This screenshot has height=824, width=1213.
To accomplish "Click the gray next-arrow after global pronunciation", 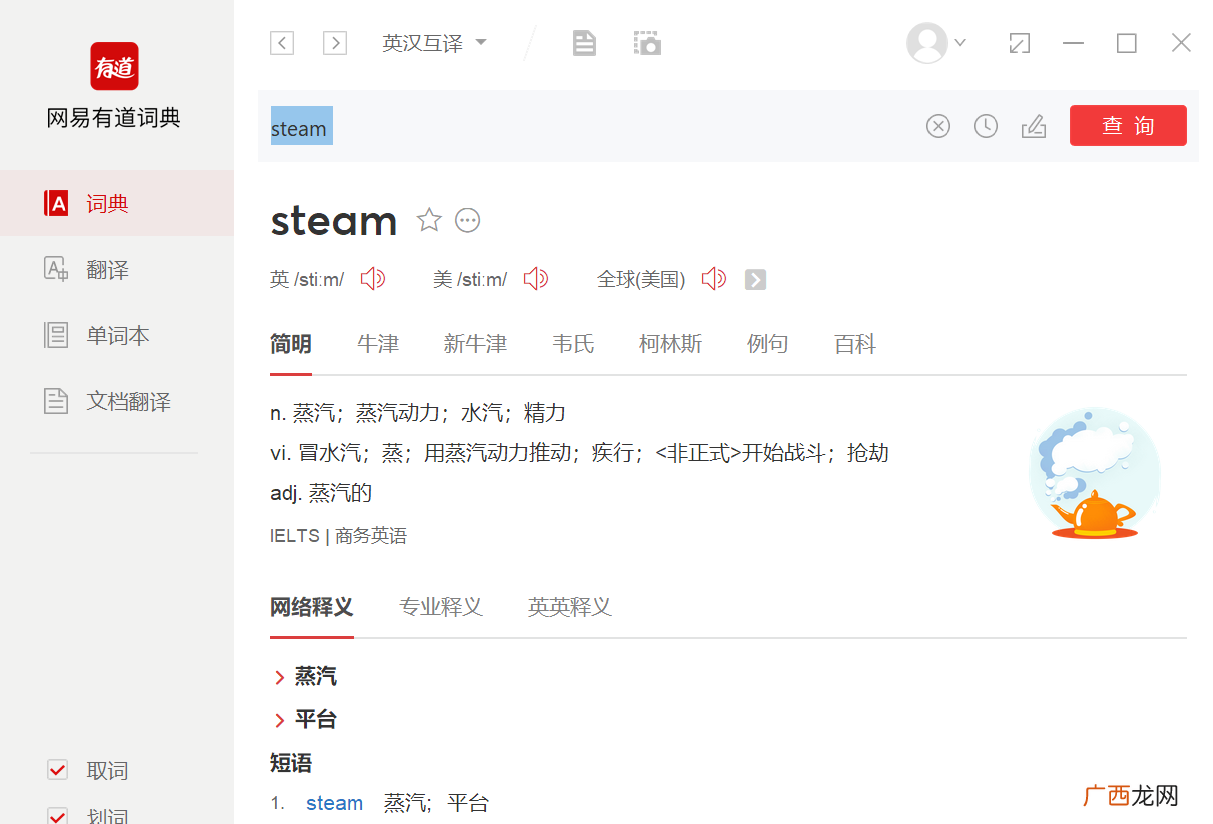I will click(756, 280).
